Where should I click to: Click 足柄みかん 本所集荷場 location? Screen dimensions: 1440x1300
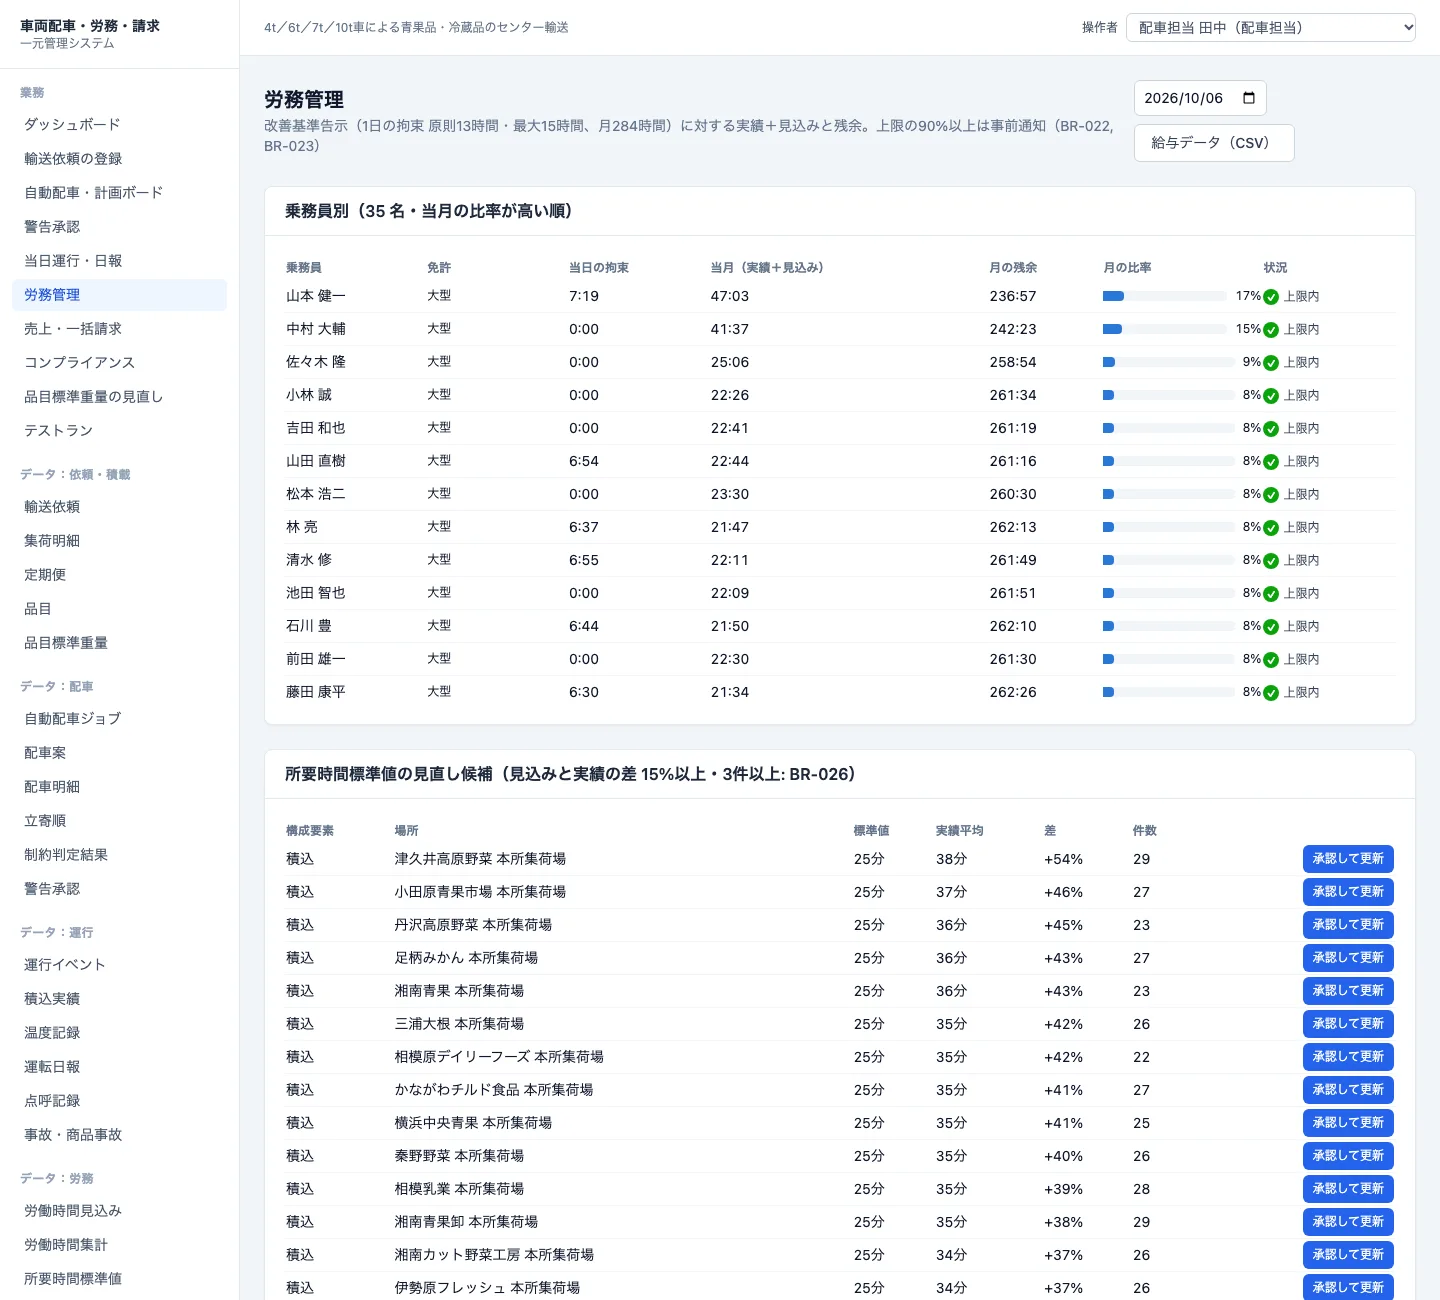[x=466, y=958]
